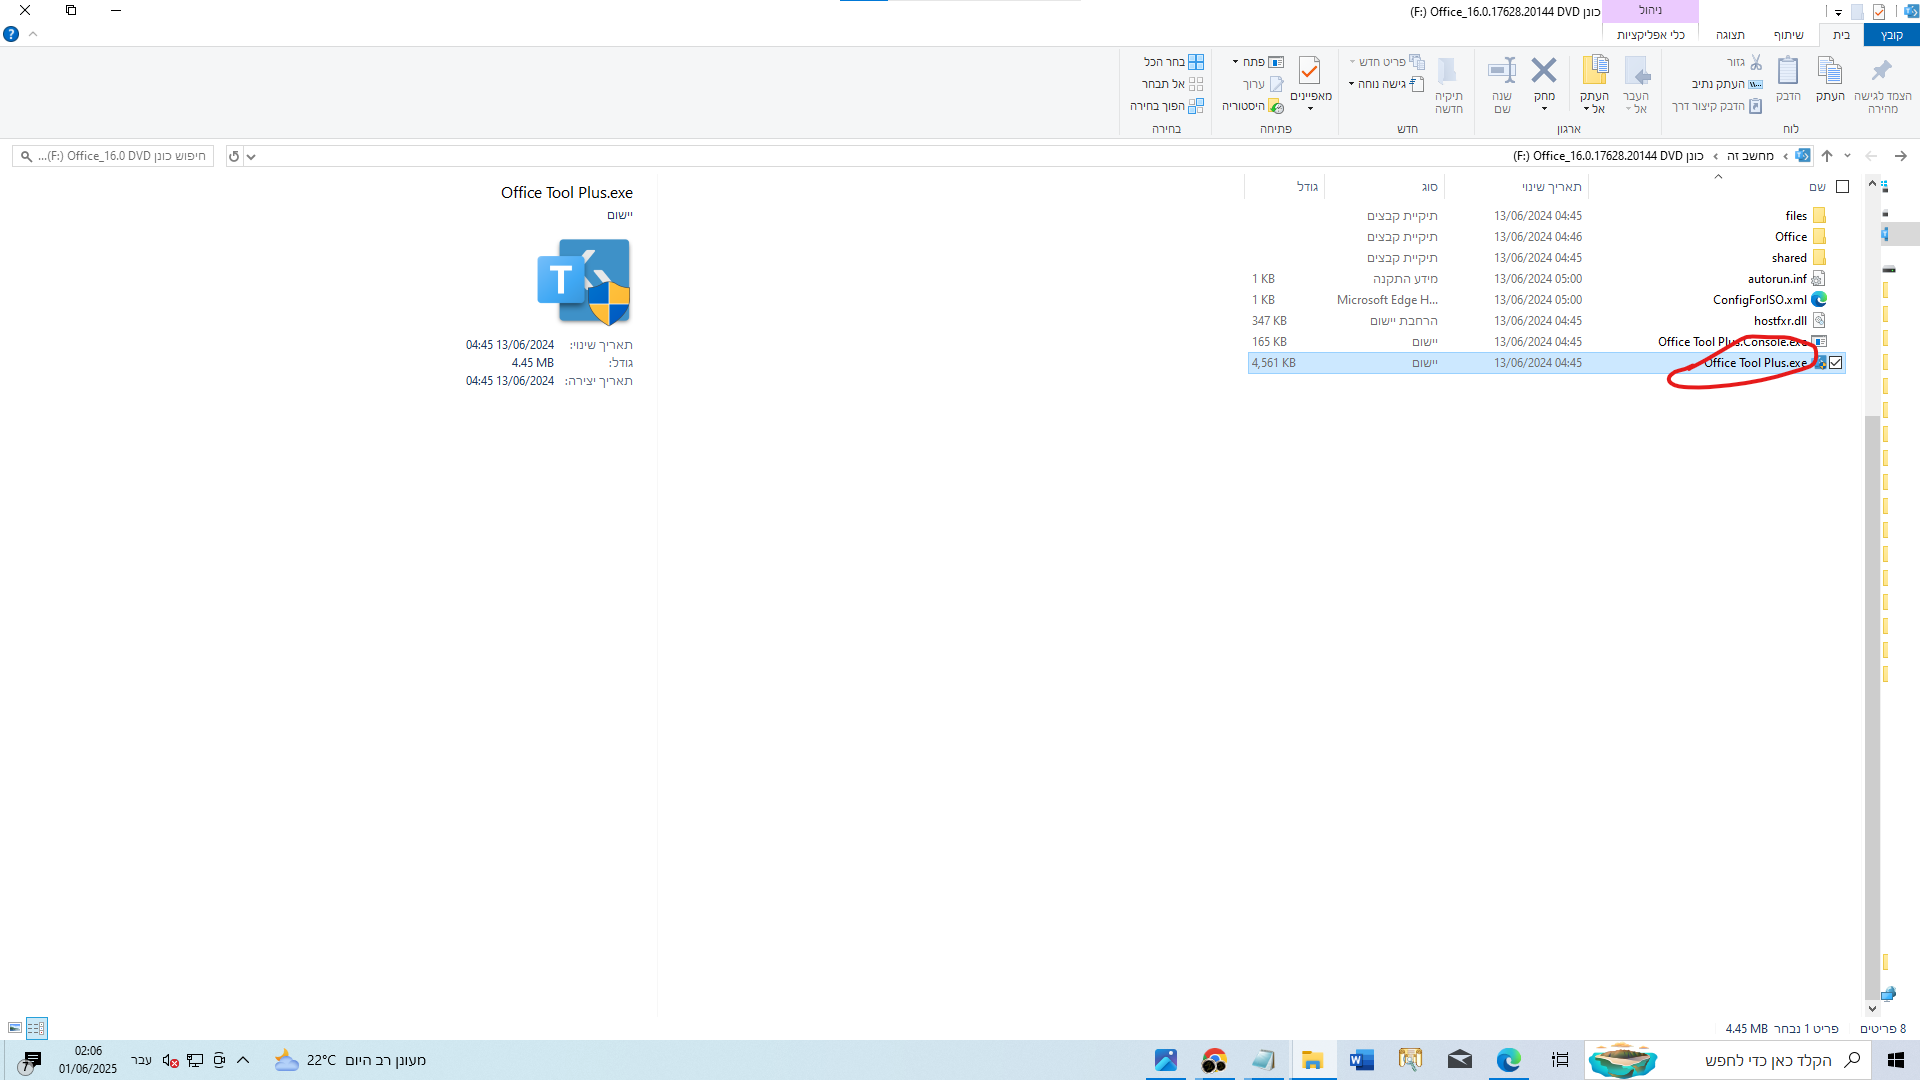Open the Open (פתח) dropdown arrow
The height and width of the screenshot is (1080, 1920).
point(1236,62)
